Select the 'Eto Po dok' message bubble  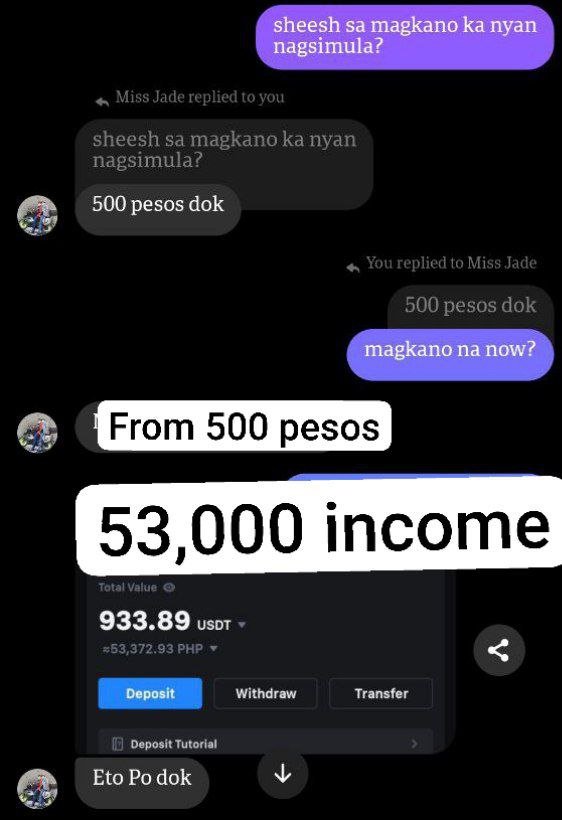point(142,783)
